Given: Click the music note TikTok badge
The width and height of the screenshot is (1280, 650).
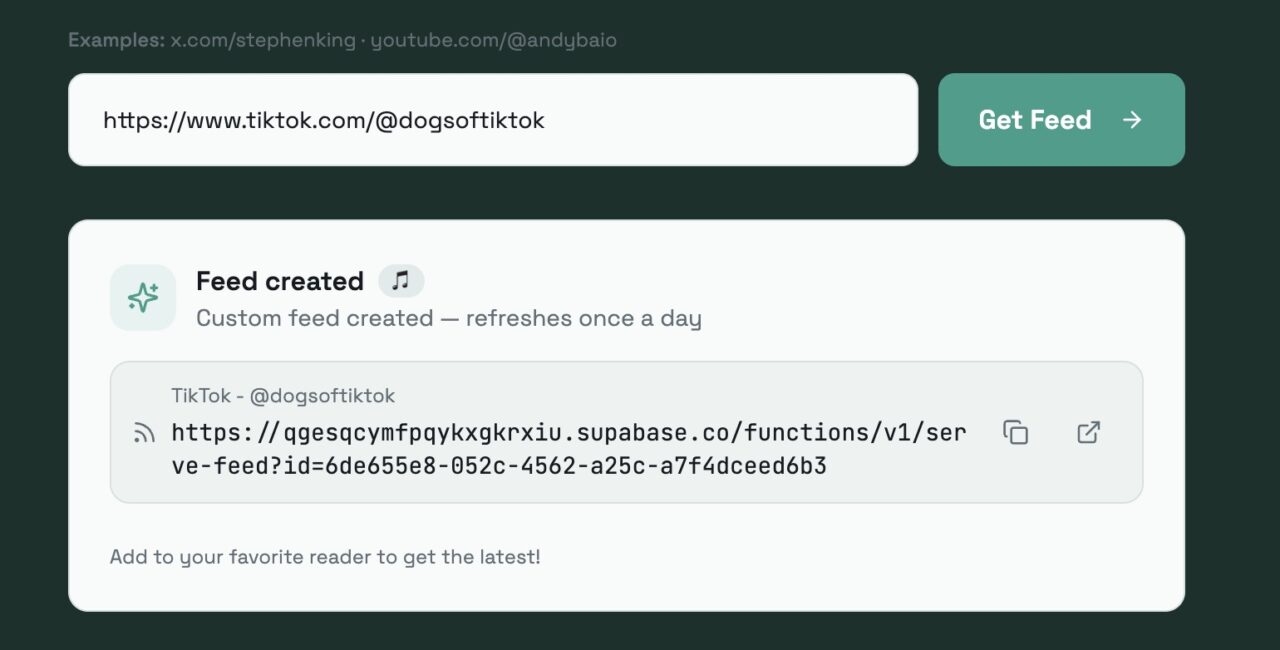Looking at the screenshot, I should pos(401,281).
